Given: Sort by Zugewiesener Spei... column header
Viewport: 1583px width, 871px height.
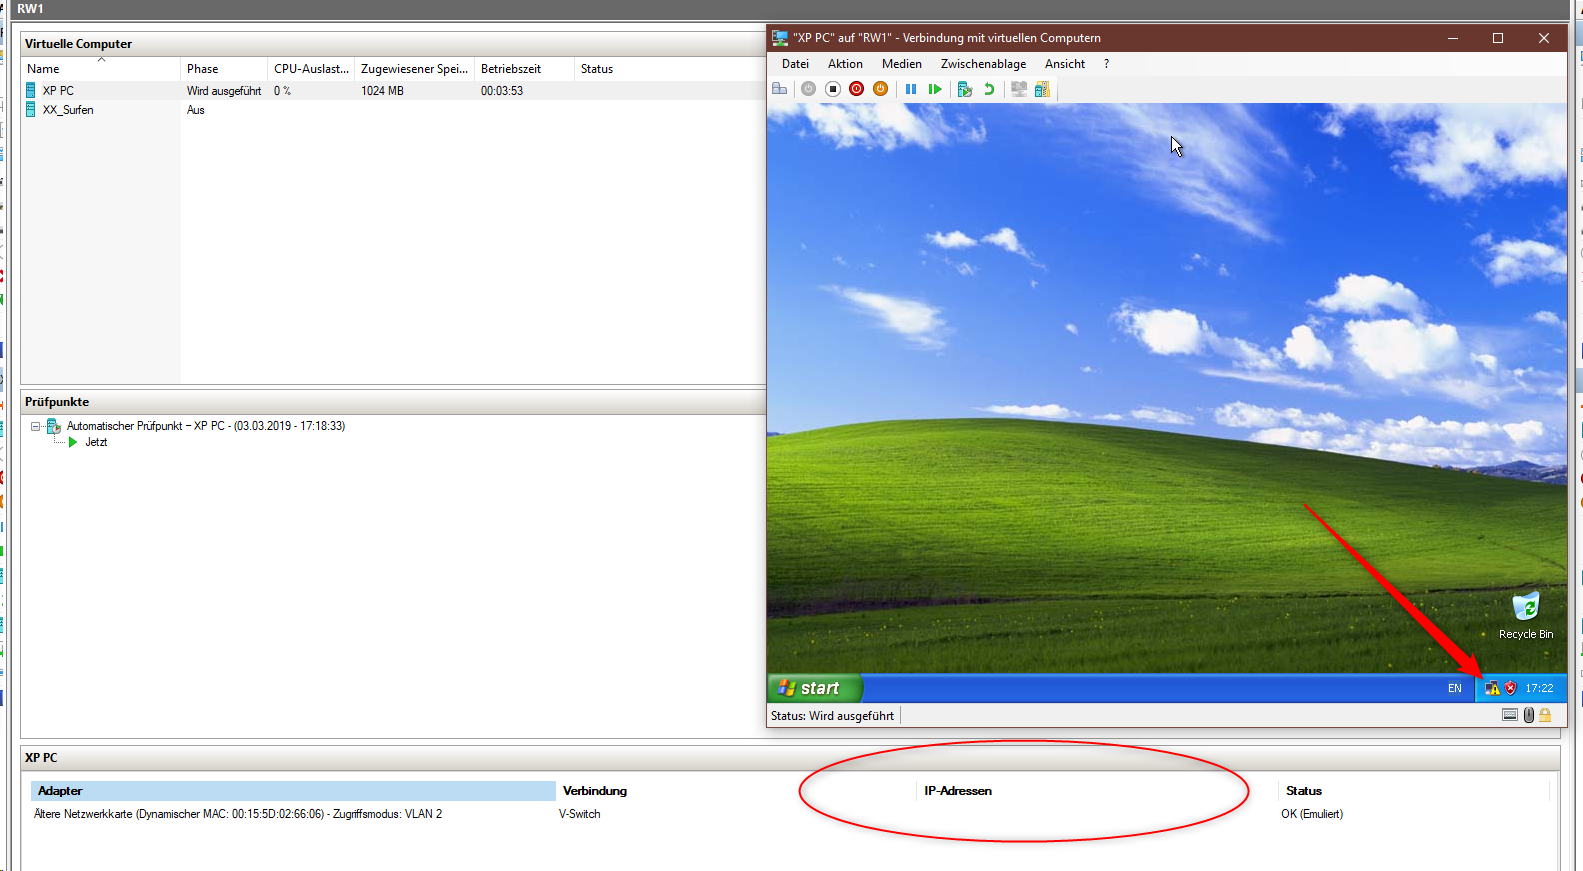Looking at the screenshot, I should coord(414,69).
